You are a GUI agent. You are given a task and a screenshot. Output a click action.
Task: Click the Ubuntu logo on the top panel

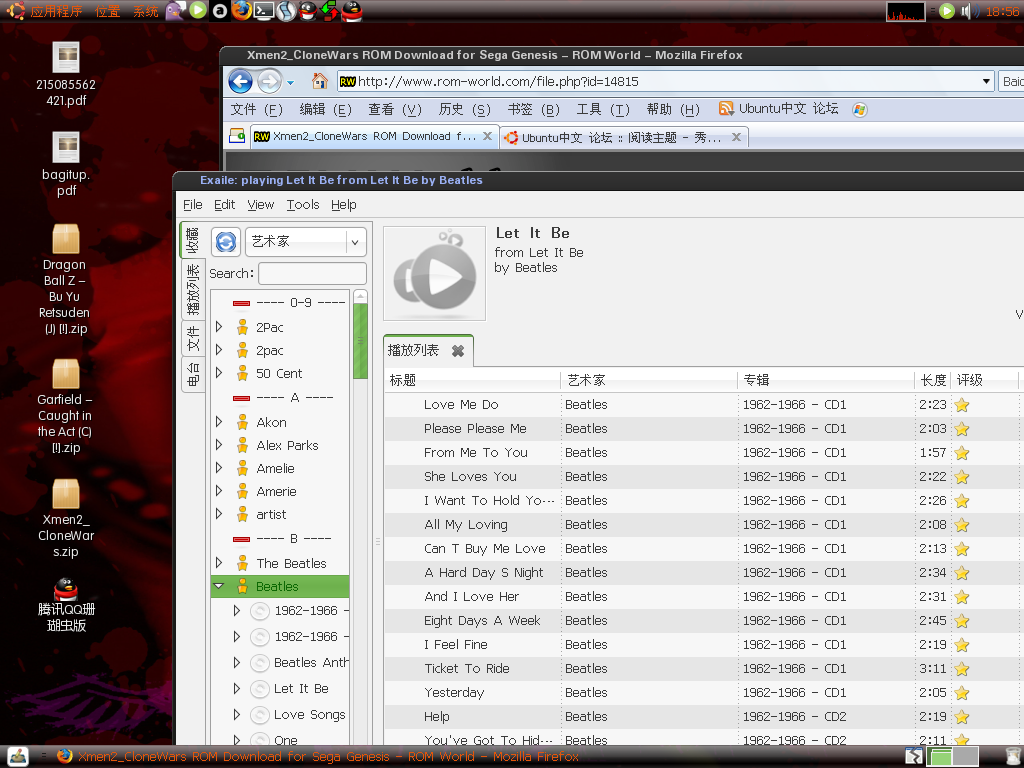tap(14, 10)
